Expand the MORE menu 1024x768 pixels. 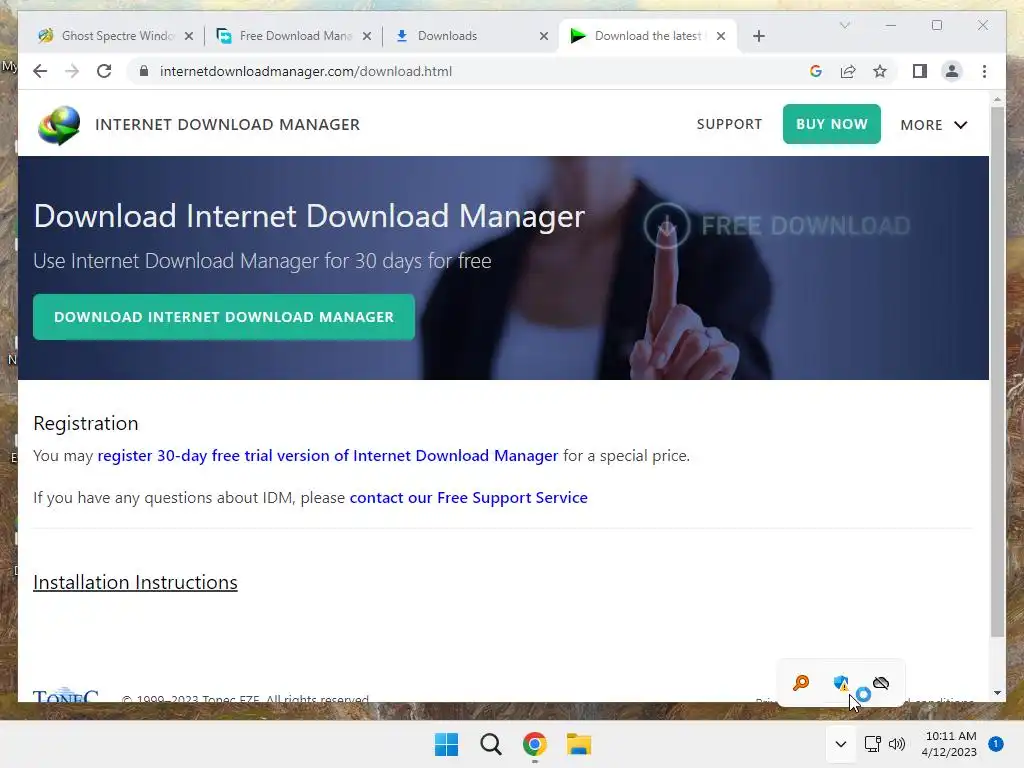pyautogui.click(x=933, y=125)
